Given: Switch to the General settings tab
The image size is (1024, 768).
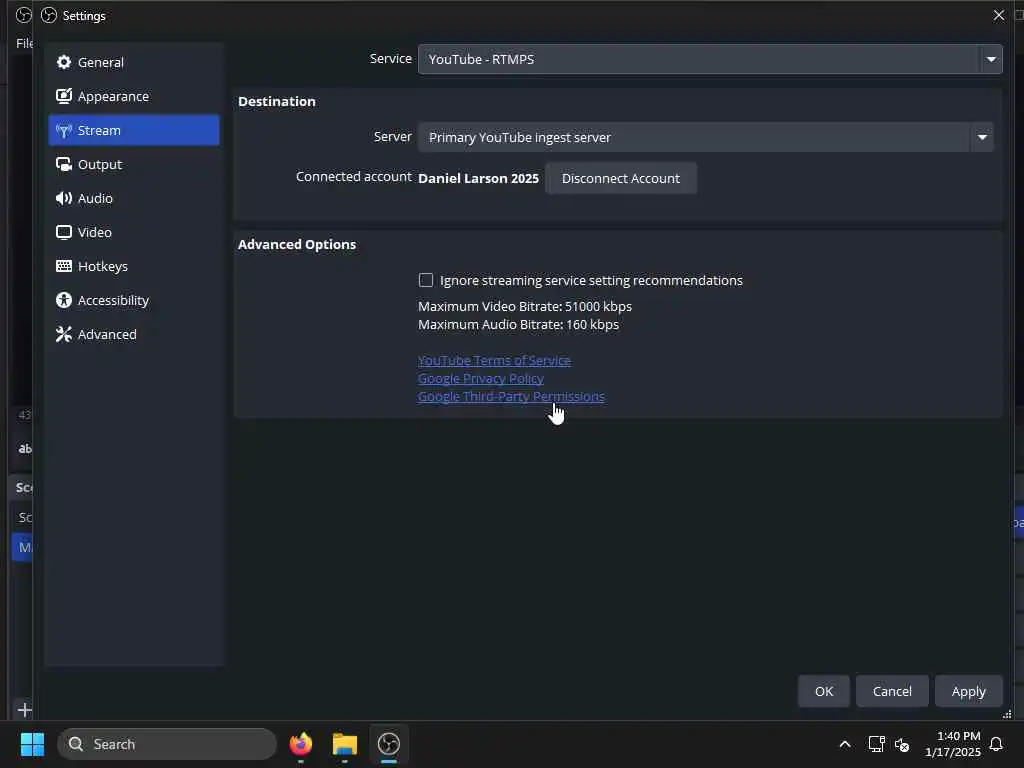Looking at the screenshot, I should coord(134,62).
